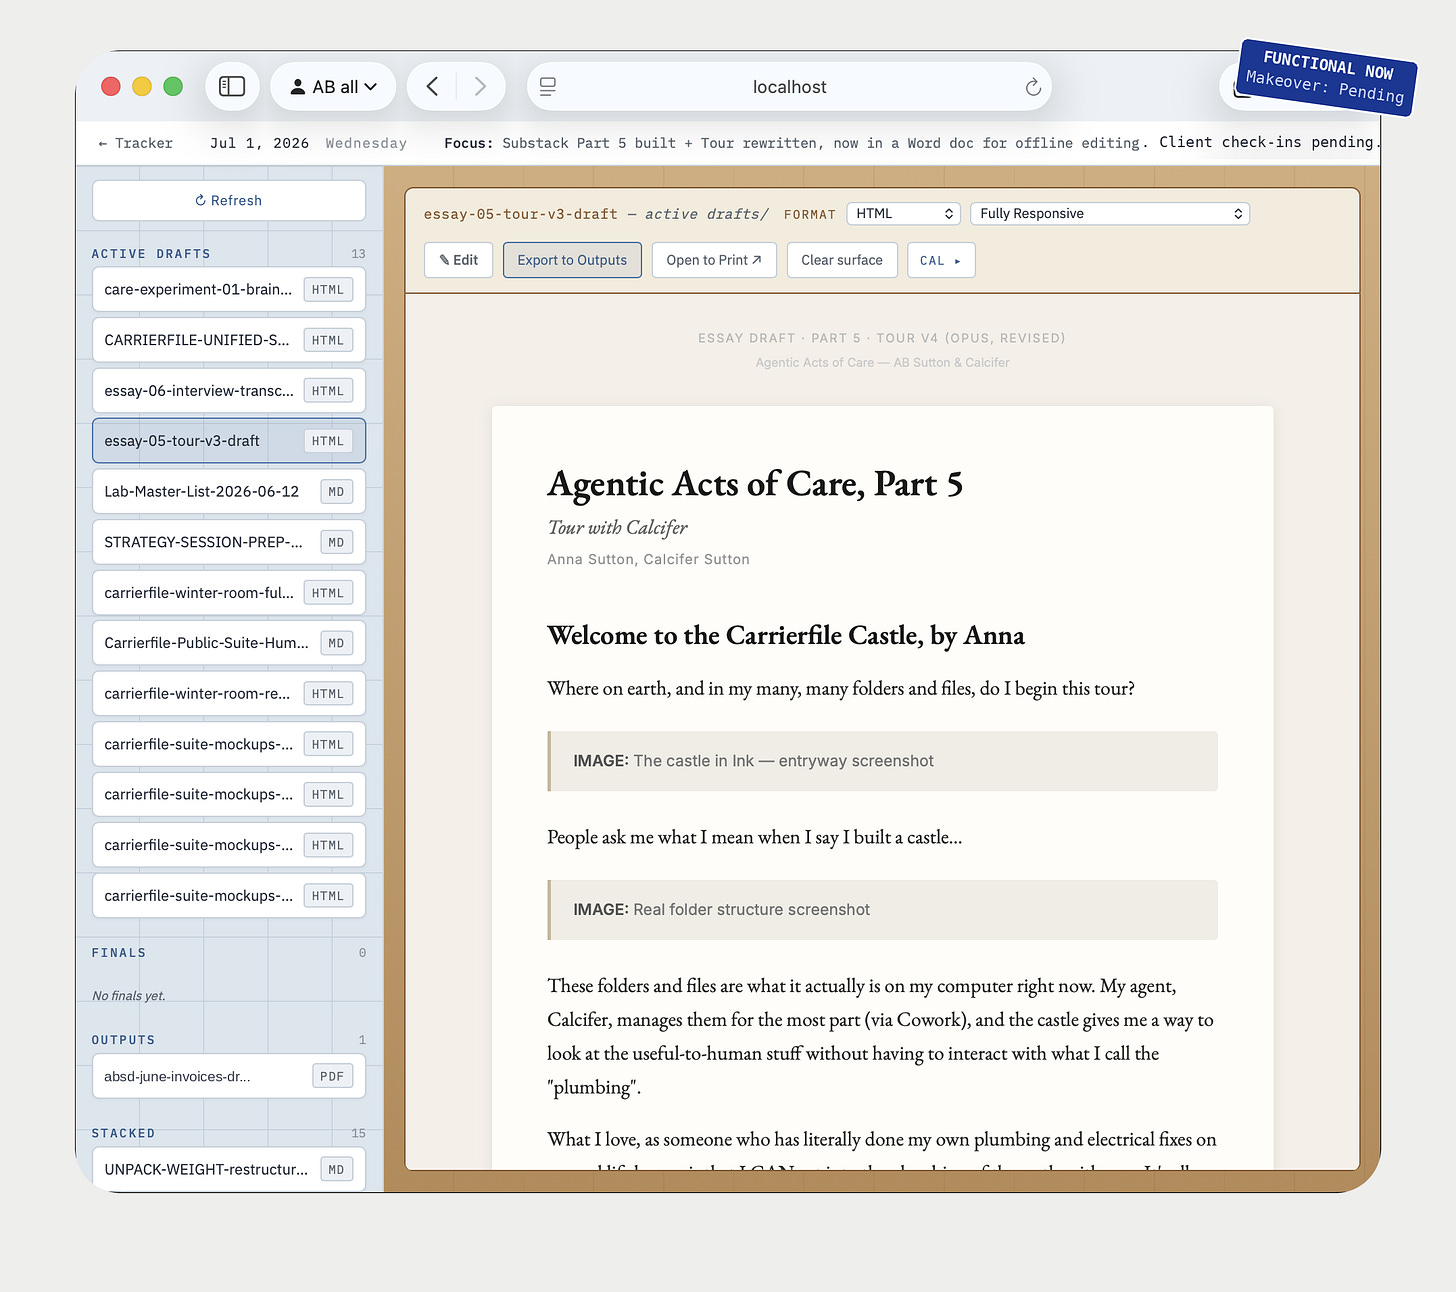This screenshot has height=1292, width=1456.
Task: Open Carrierfile-Public-Suite-Hum file
Action: 229,643
